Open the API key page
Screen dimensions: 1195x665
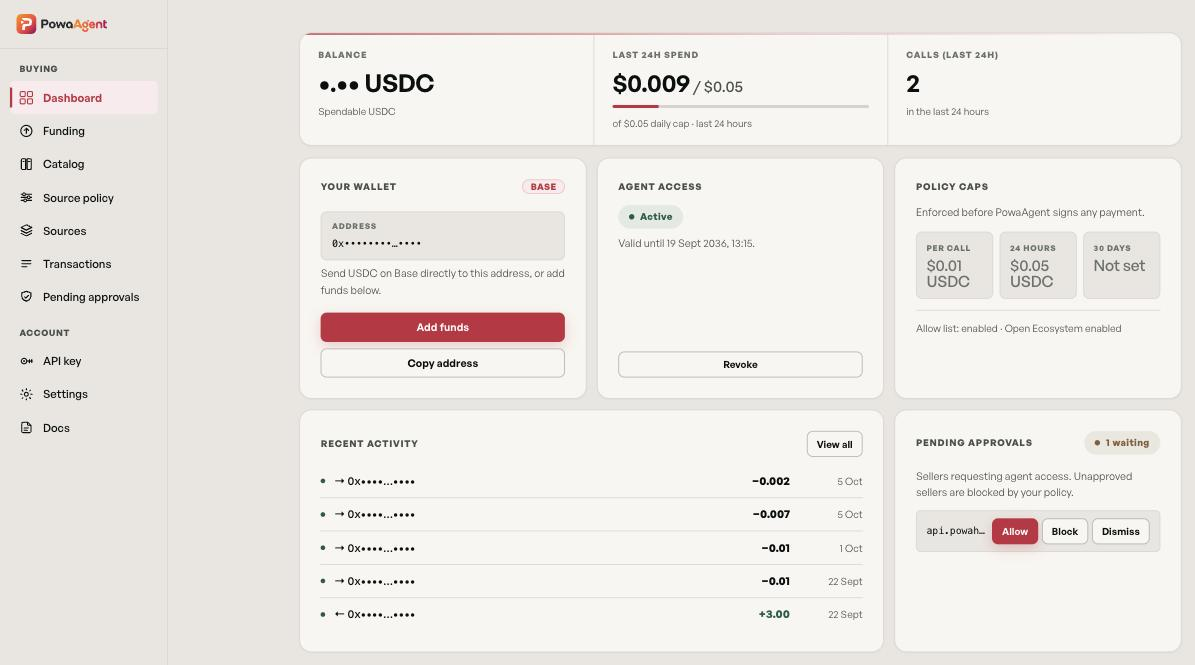click(84, 361)
